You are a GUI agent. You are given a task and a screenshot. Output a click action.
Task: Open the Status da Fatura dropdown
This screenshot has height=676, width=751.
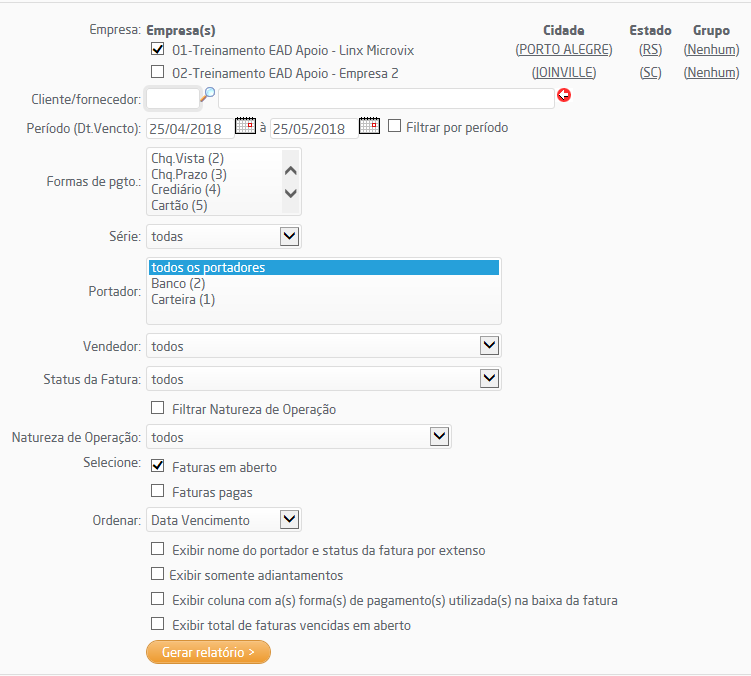(x=489, y=378)
